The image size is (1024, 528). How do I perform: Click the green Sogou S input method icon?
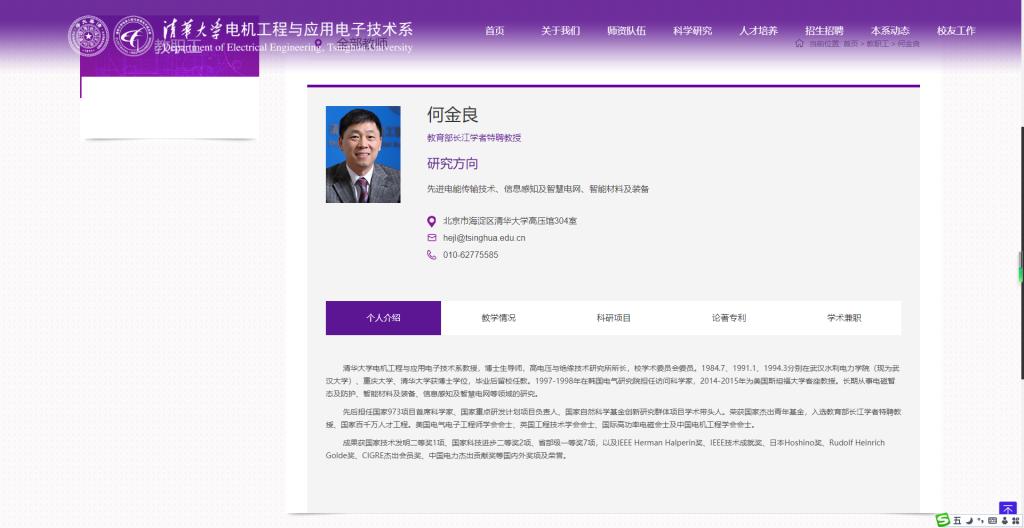pos(942,520)
